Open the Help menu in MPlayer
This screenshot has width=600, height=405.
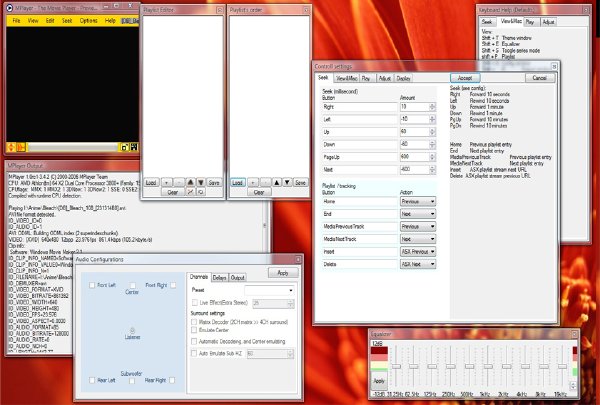click(110, 21)
